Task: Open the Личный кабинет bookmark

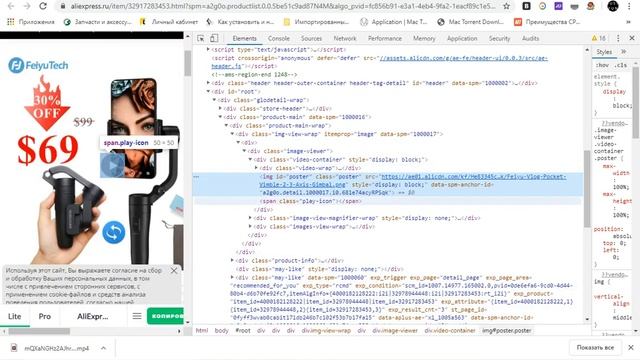Action: pos(169,22)
